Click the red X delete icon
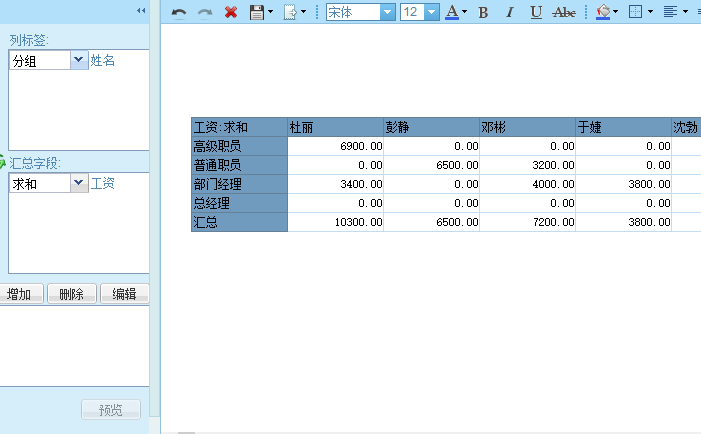Image resolution: width=701 pixels, height=434 pixels. click(x=231, y=12)
